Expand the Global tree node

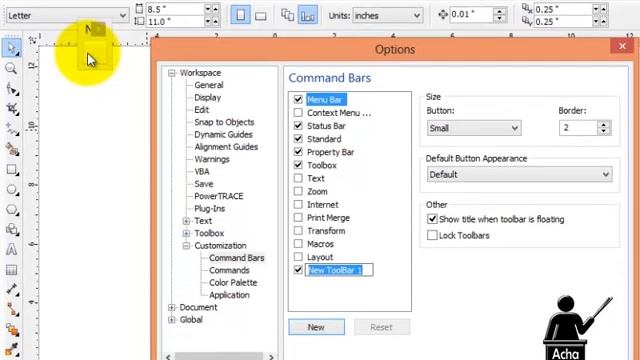click(x=172, y=320)
